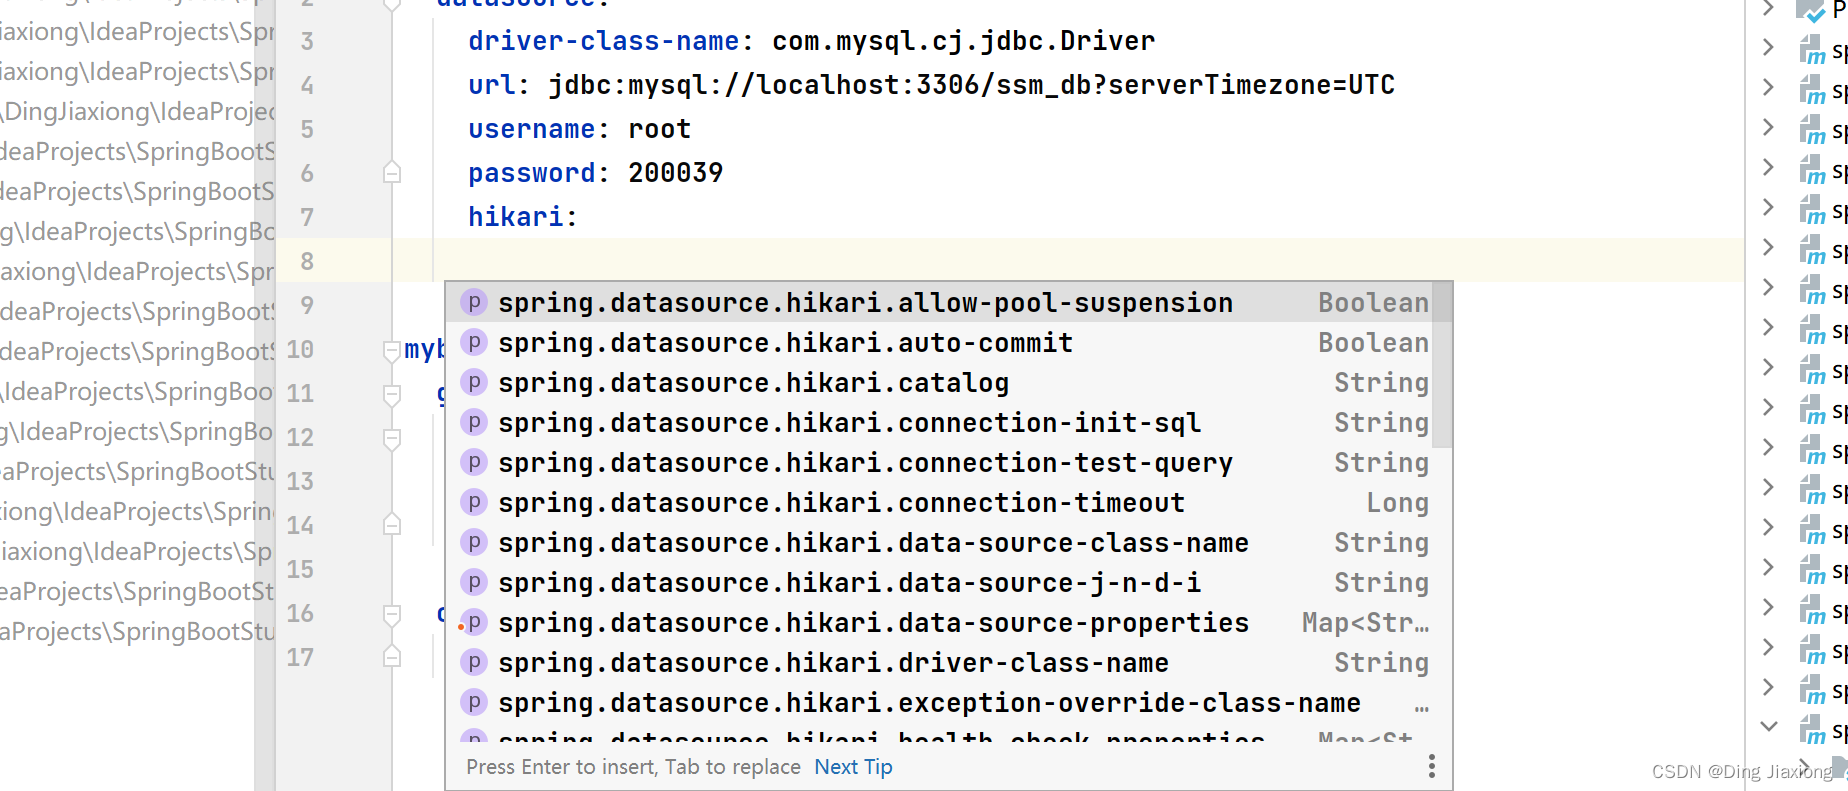
Task: Click the property icon beside hikari.catalog
Action: (x=474, y=382)
